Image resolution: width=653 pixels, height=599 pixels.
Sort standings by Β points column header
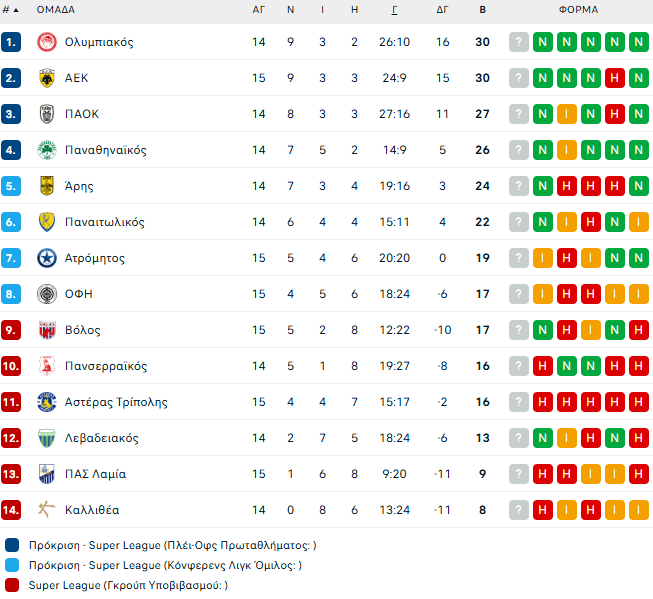483,10
